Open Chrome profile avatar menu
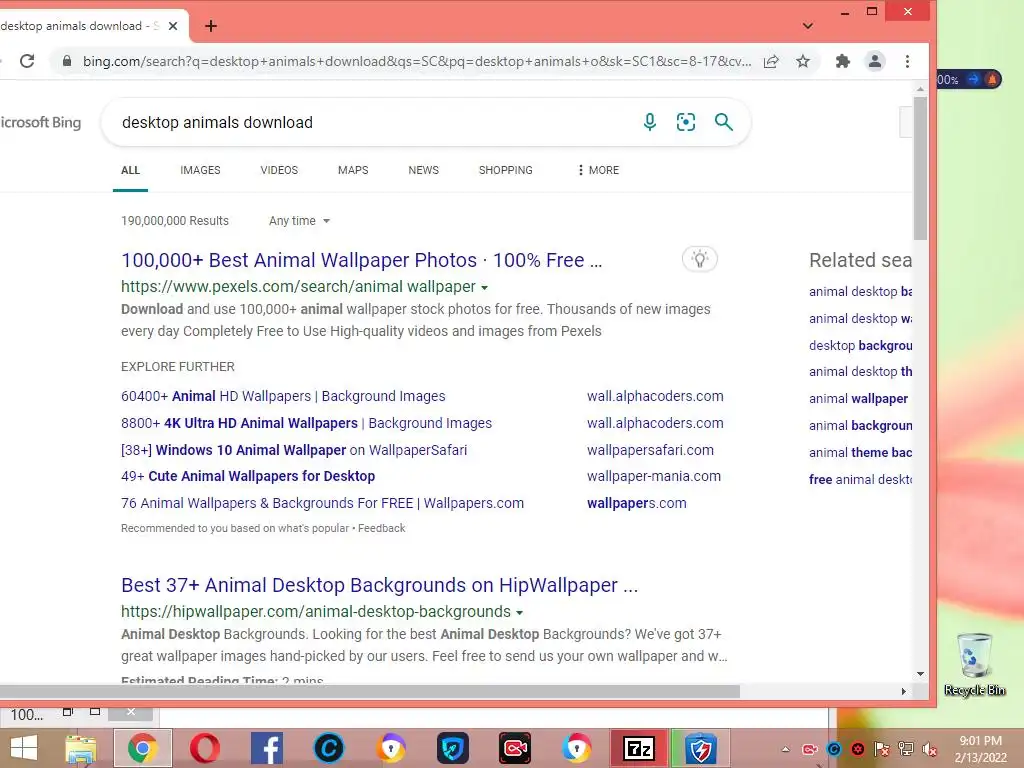The width and height of the screenshot is (1024, 768). [x=874, y=61]
